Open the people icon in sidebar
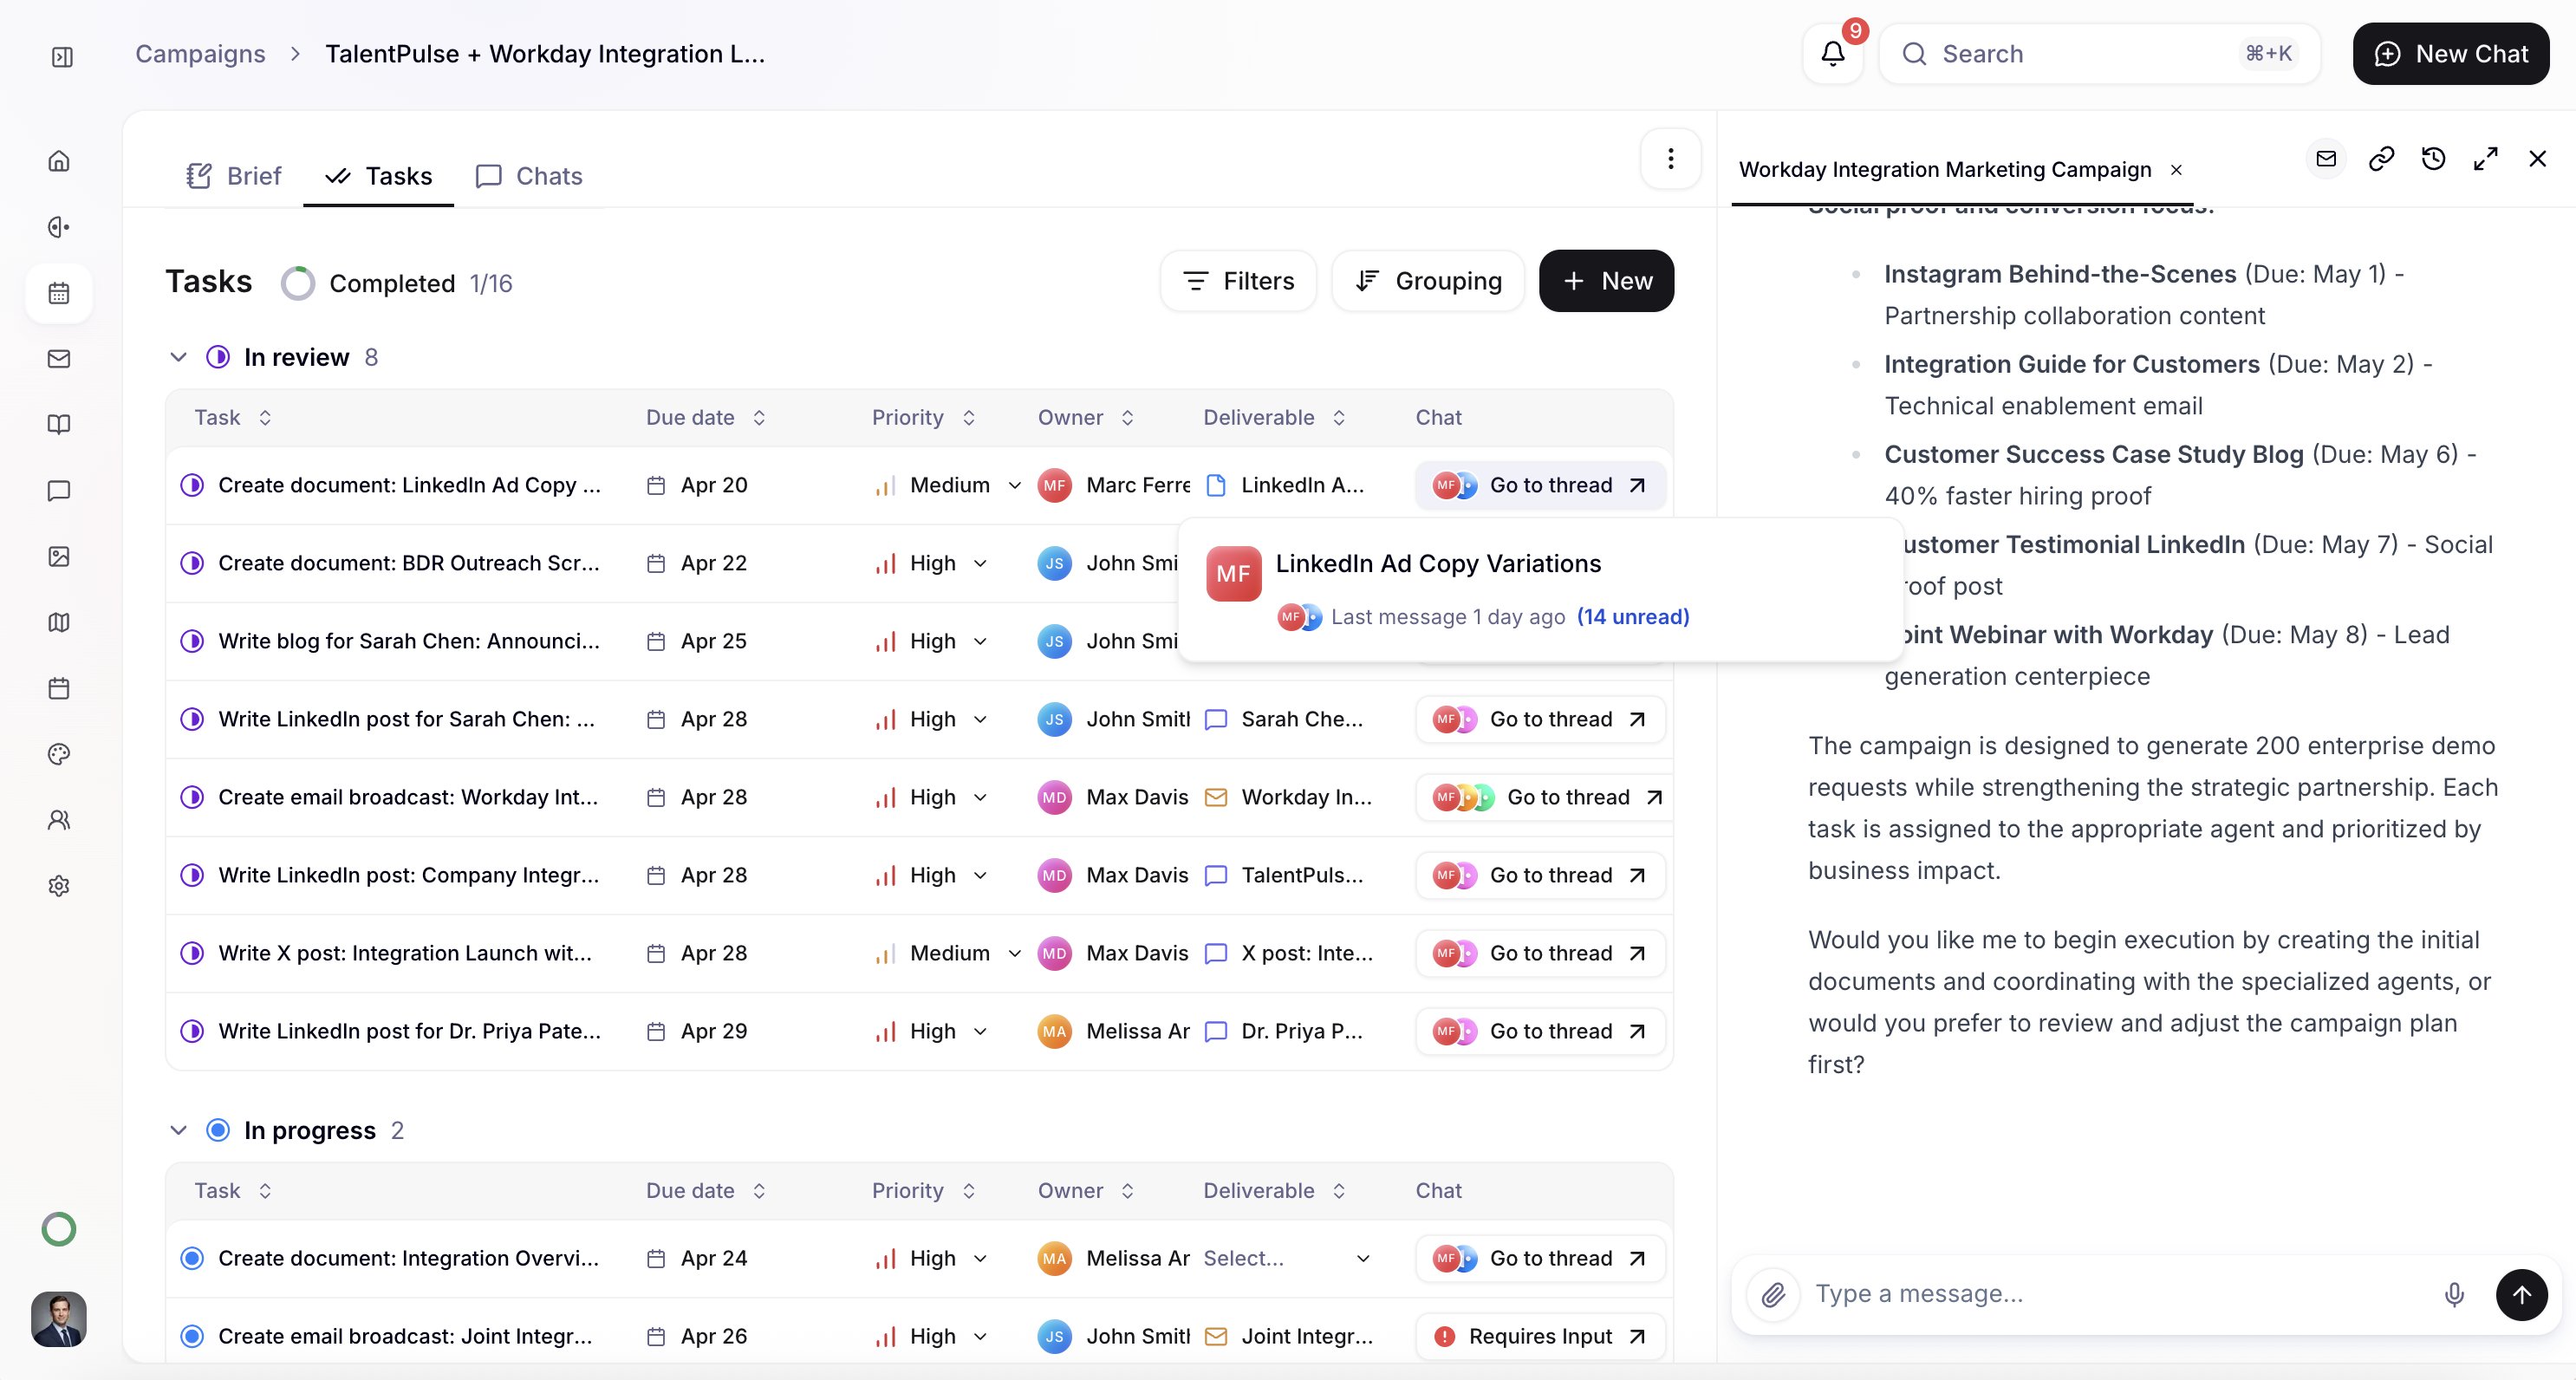 59,820
